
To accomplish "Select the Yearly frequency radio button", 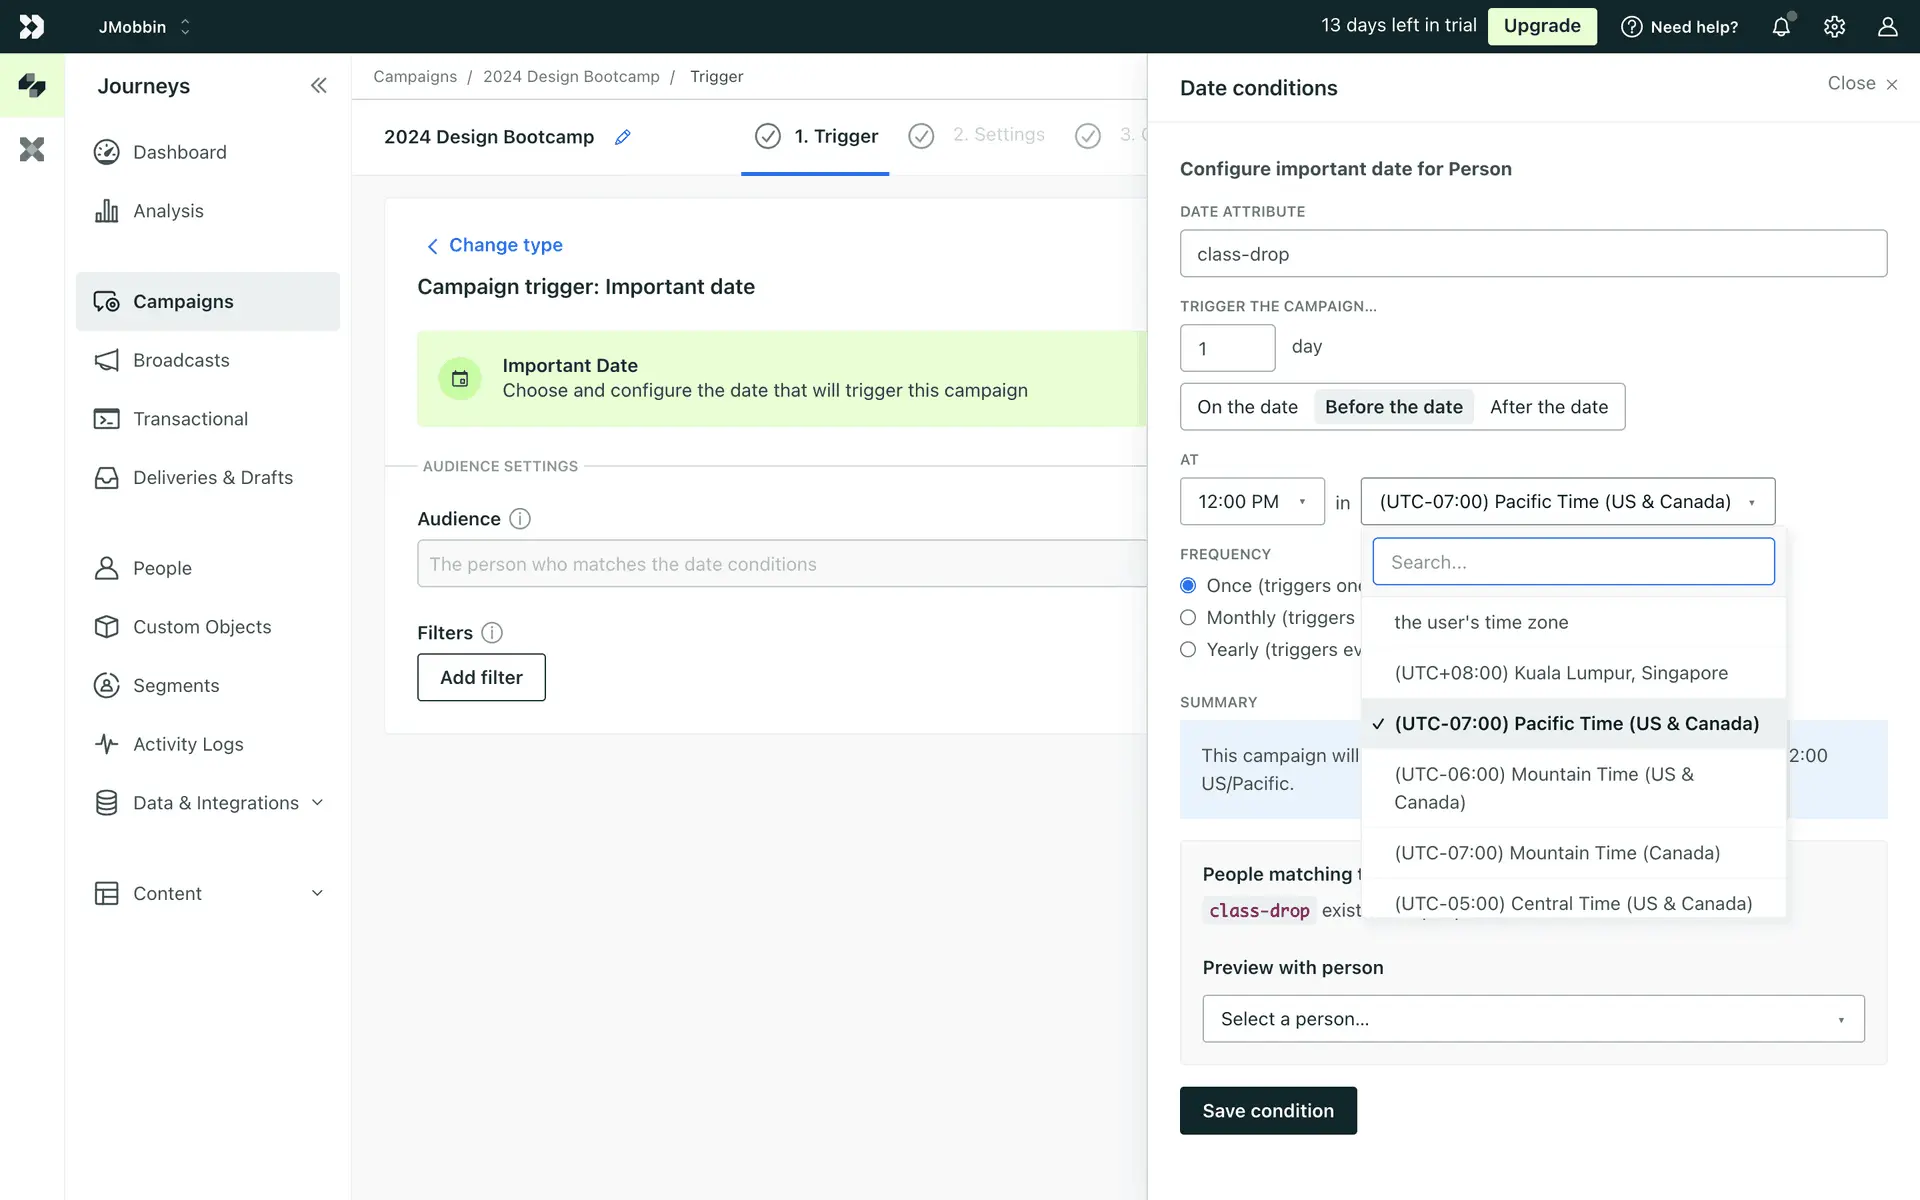I will click(x=1188, y=650).
